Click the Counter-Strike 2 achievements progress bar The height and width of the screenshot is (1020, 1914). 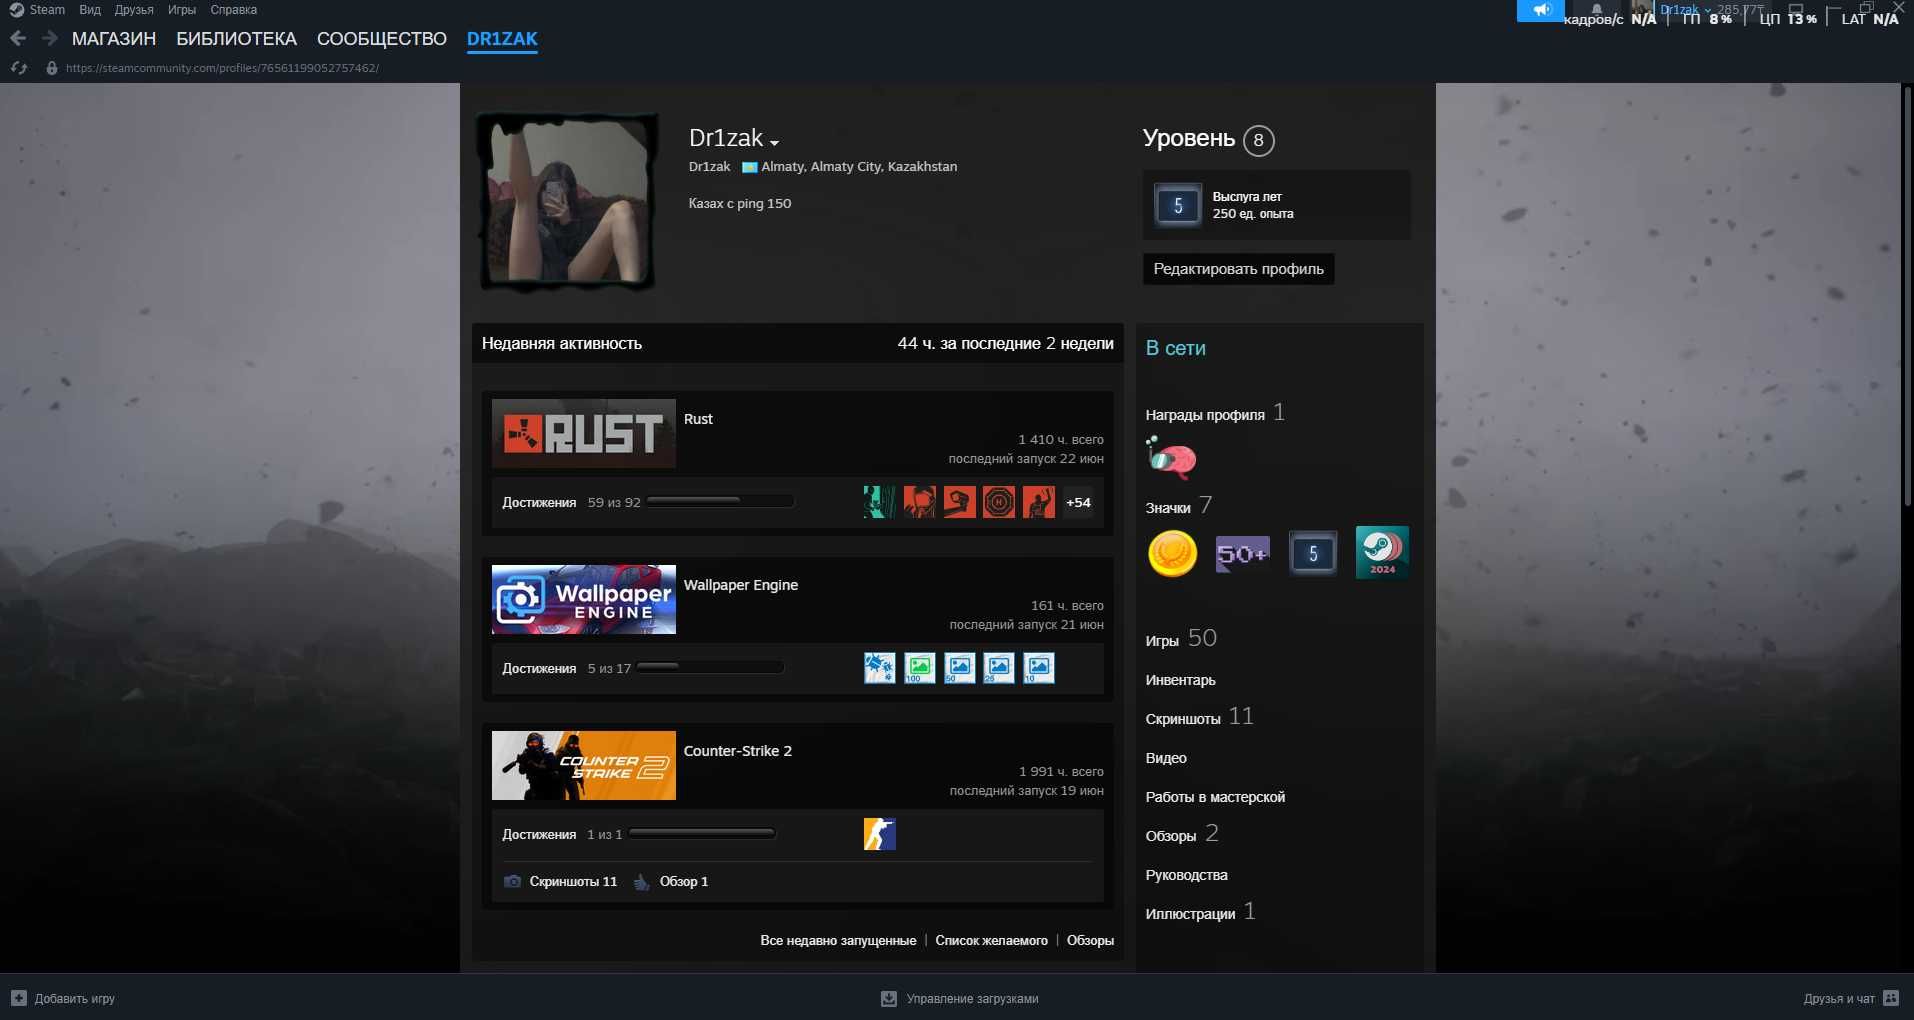pos(702,833)
